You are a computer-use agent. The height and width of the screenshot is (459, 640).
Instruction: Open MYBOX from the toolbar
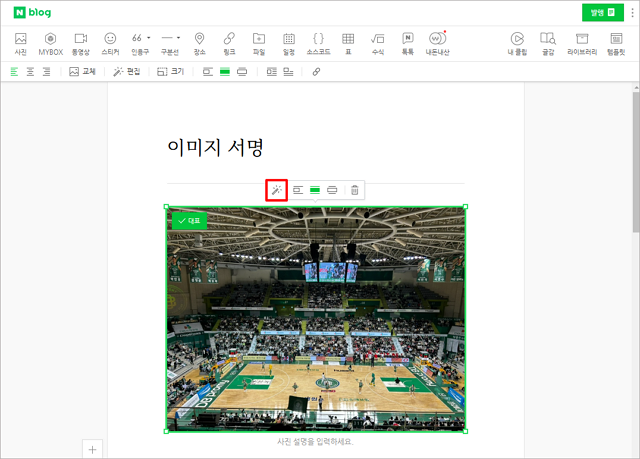[50, 42]
